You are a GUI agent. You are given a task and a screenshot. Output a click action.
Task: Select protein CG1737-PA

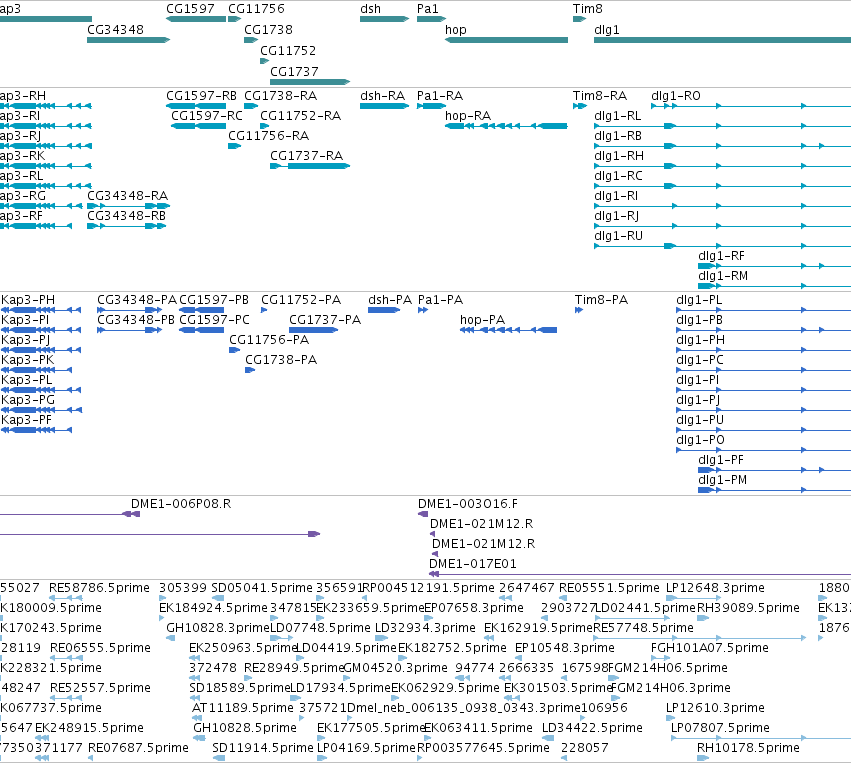tap(313, 330)
